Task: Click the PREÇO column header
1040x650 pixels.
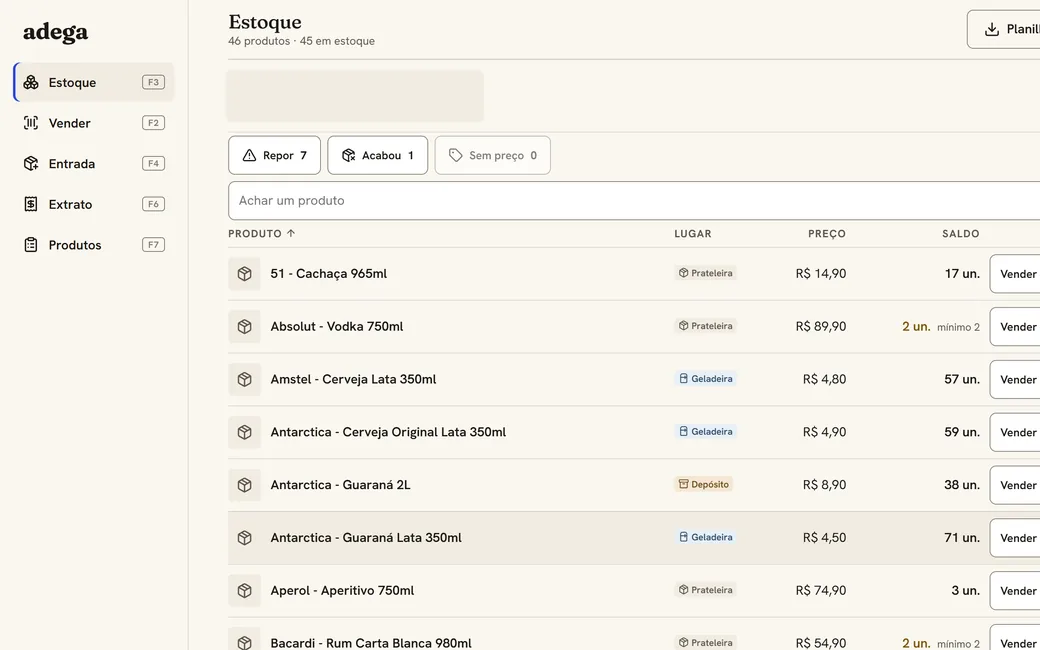Action: [x=826, y=233]
